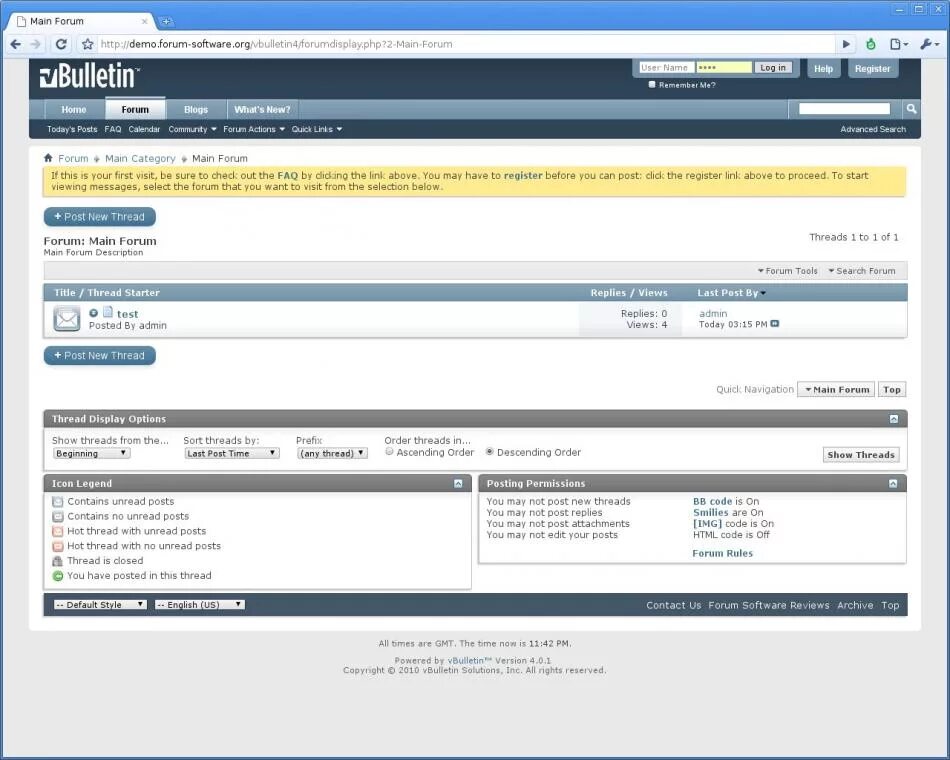Open the browser page menu icon

click(x=899, y=44)
